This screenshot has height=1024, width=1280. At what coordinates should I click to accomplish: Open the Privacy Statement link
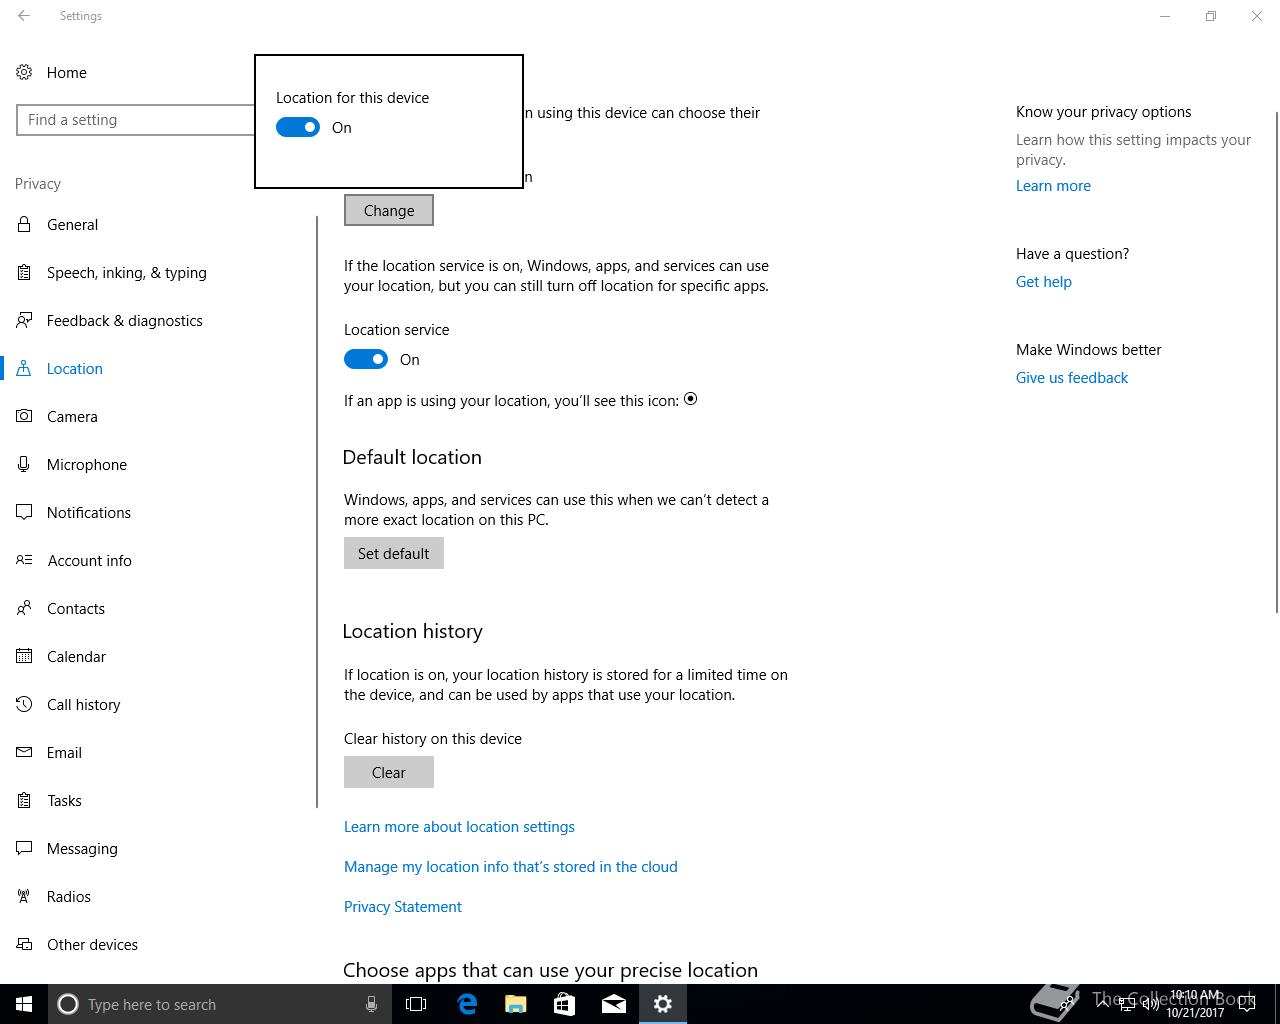[x=403, y=906]
